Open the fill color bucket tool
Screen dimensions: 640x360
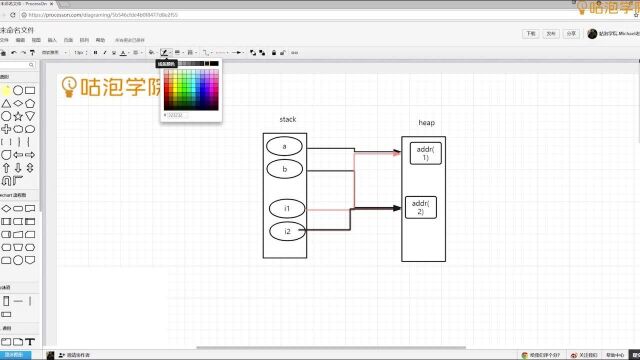(x=151, y=53)
